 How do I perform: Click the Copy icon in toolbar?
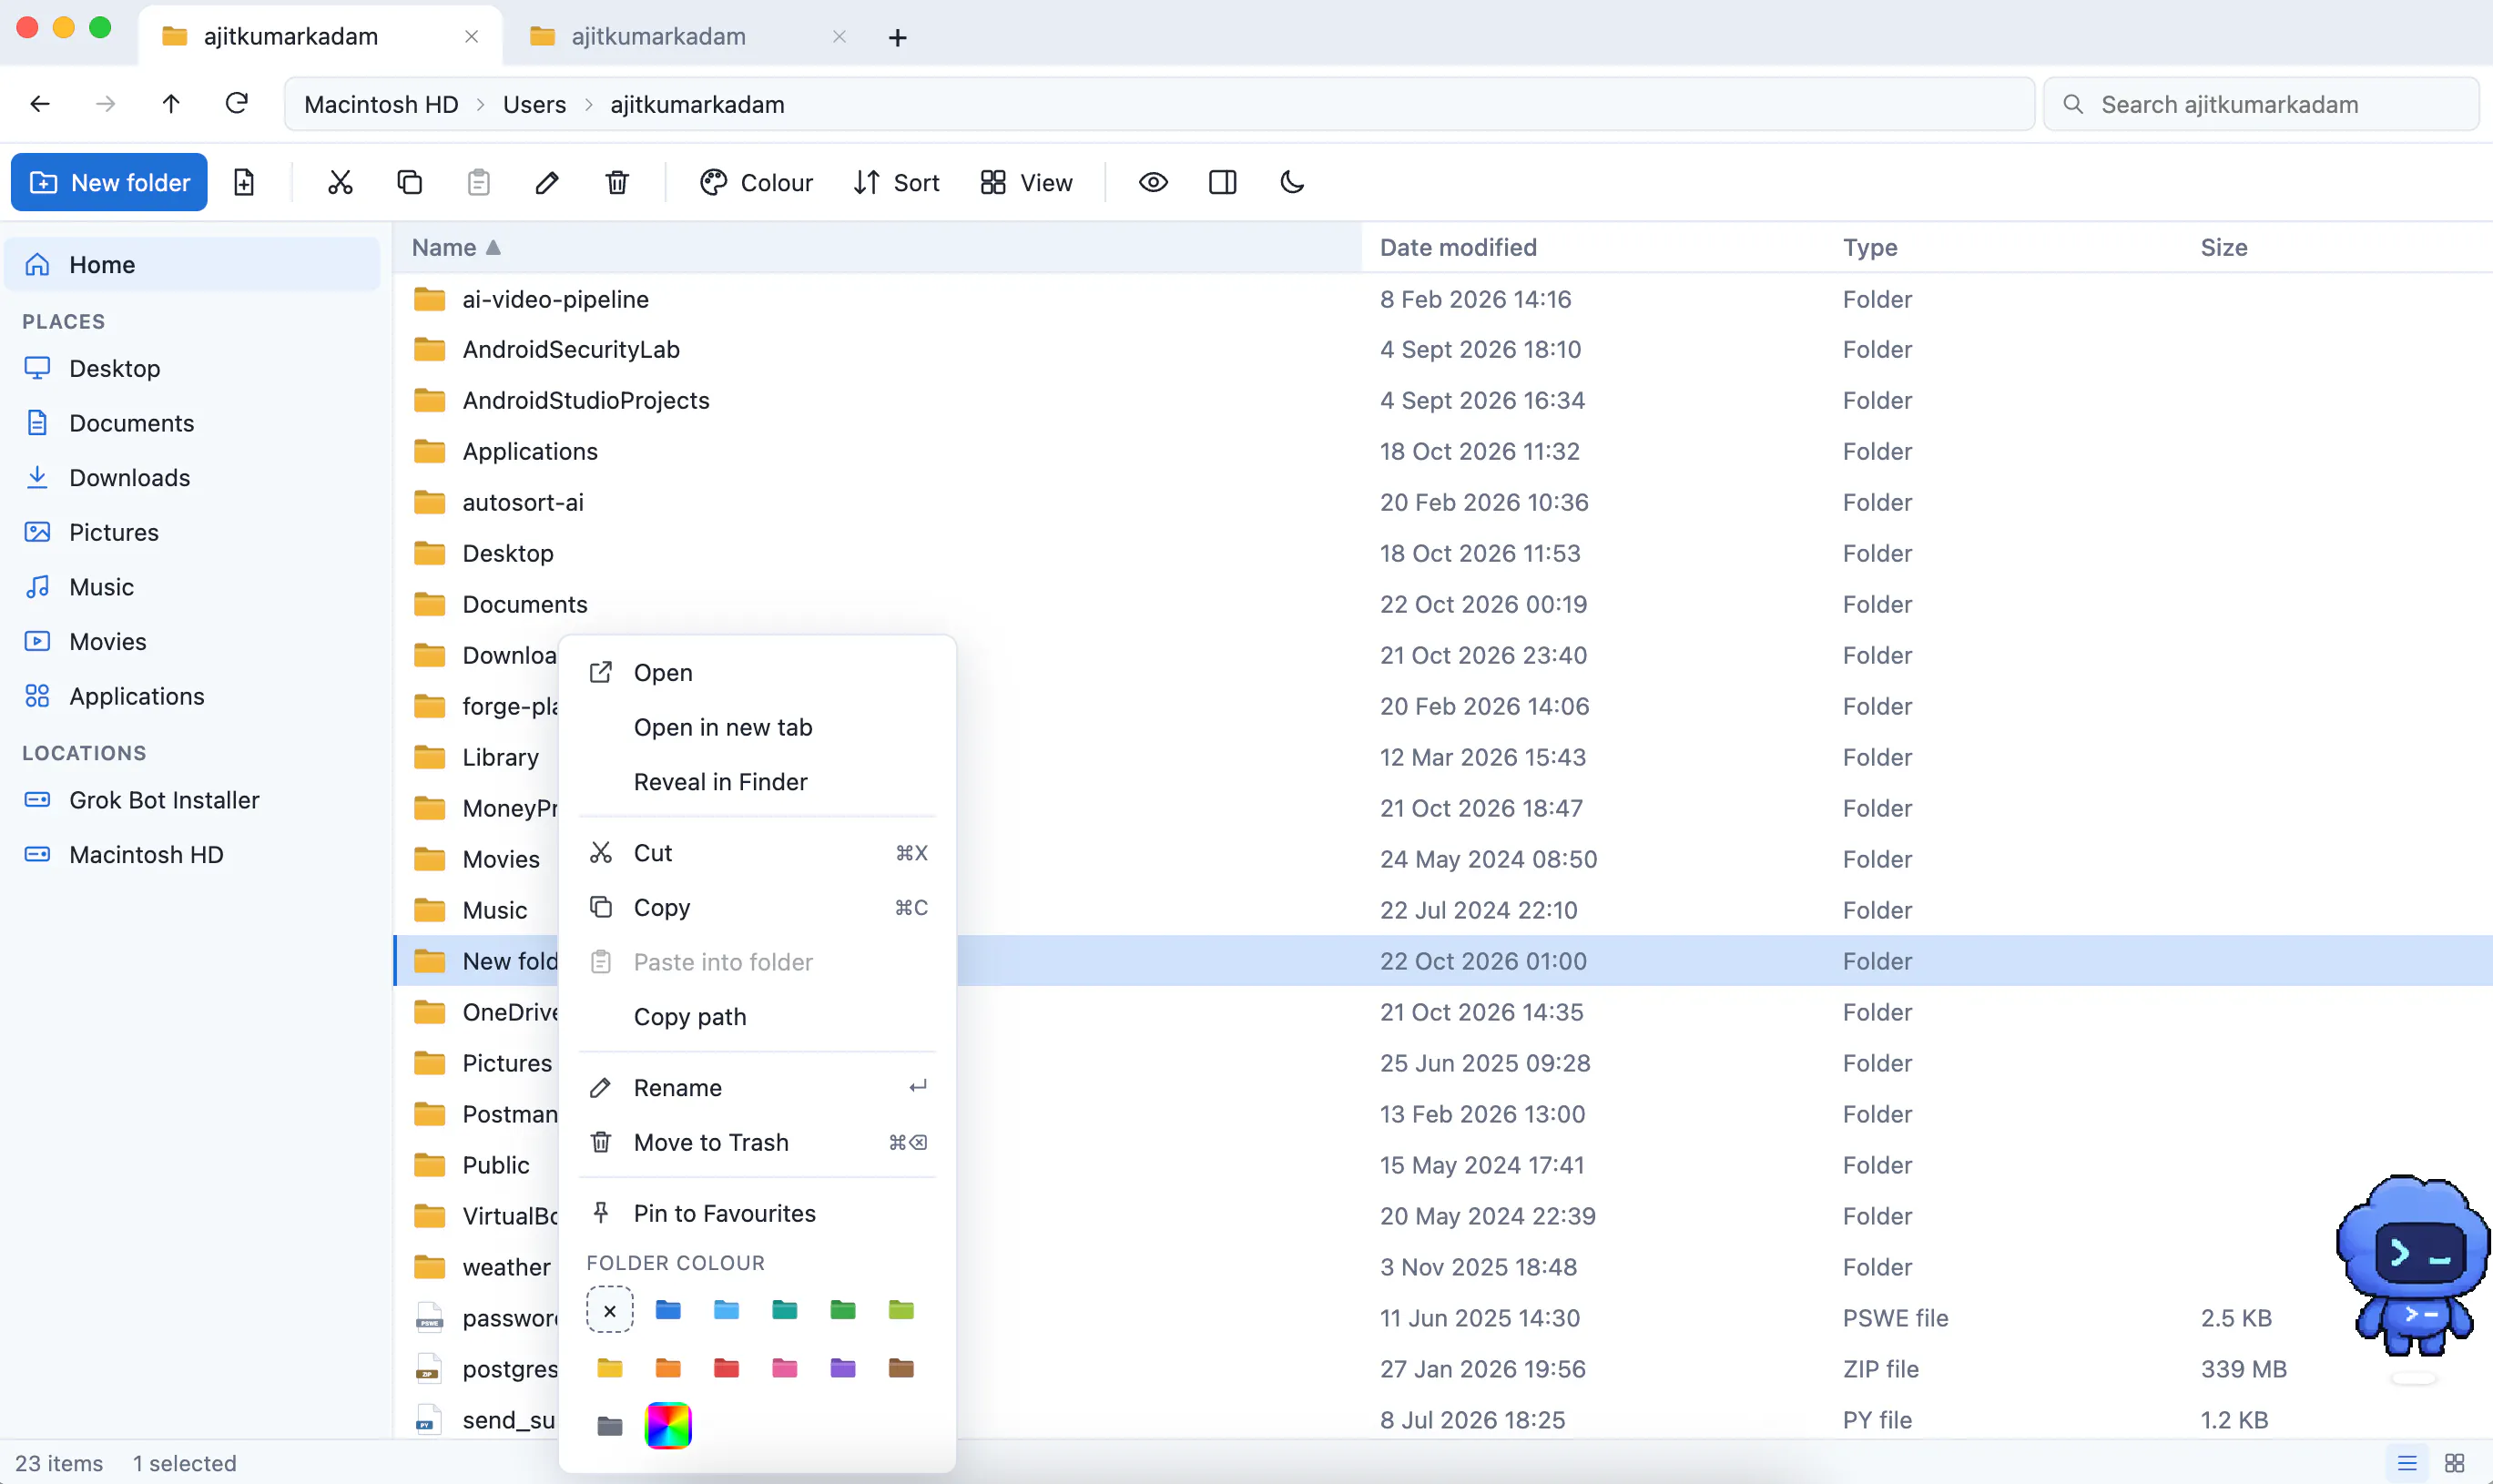tap(409, 182)
